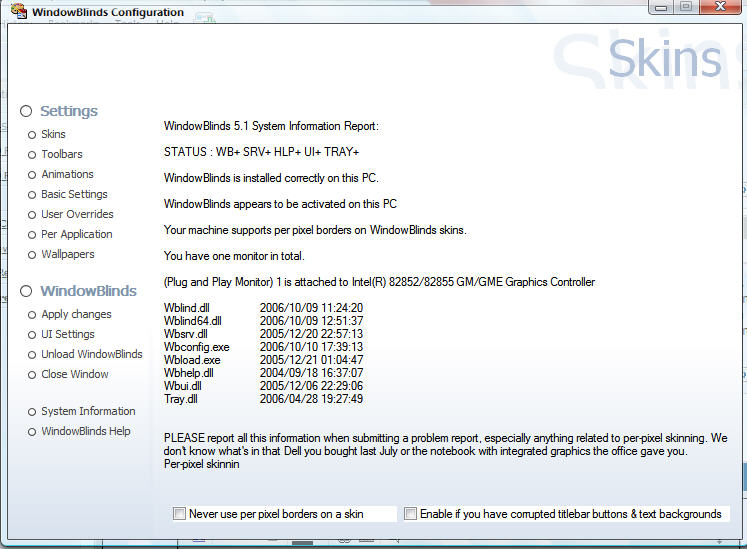Close the WindowBlinds Configuration window
This screenshot has width=747, height=549.
[720, 7]
